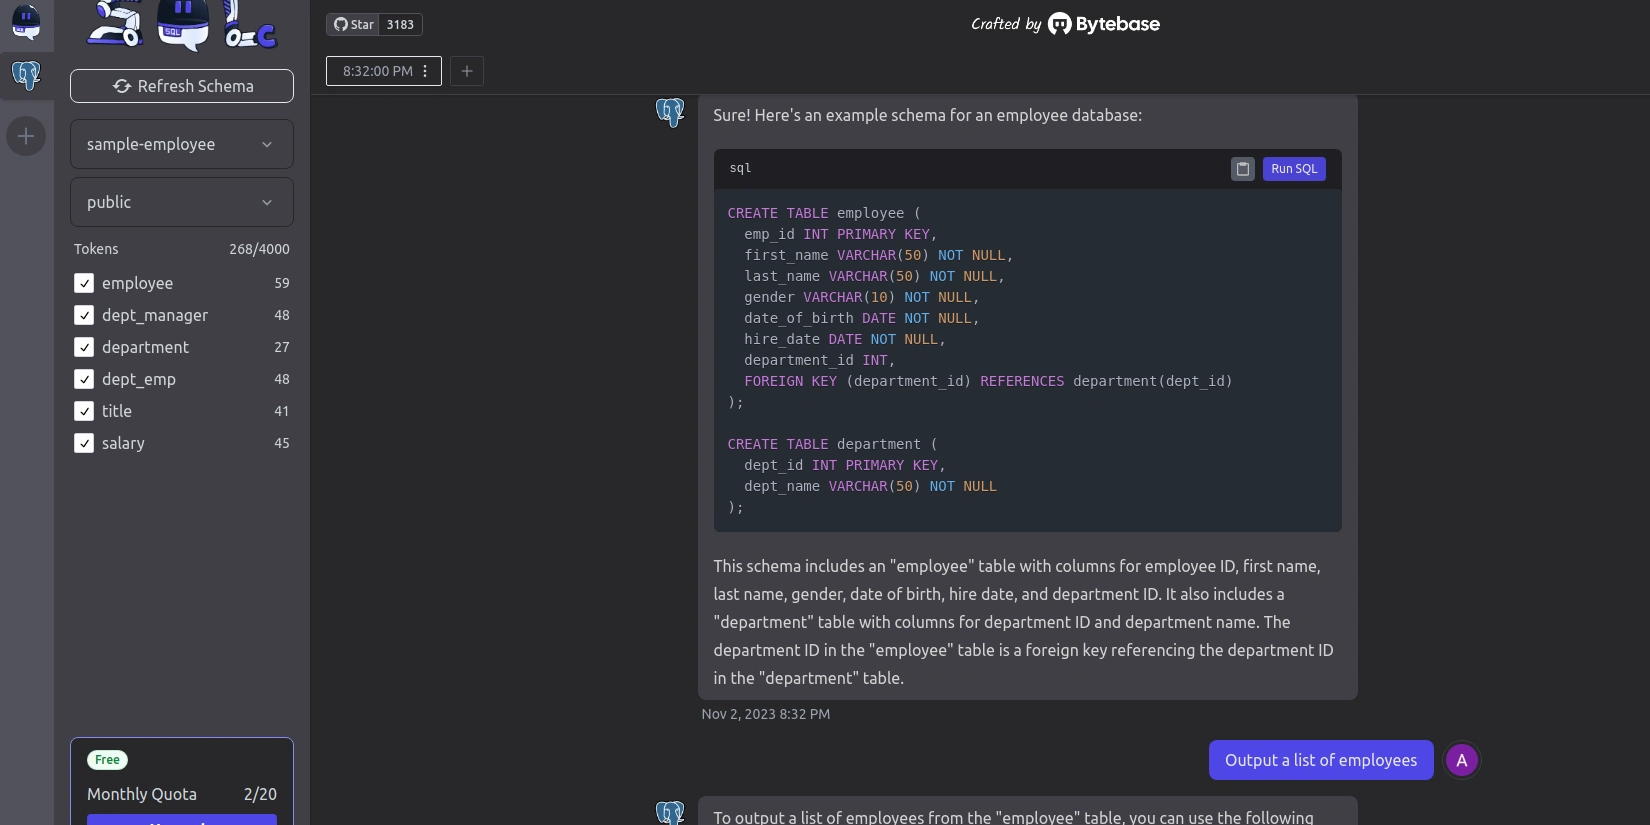The width and height of the screenshot is (1650, 825).
Task: Click the plus icon for new conversation
Action: pos(467,71)
